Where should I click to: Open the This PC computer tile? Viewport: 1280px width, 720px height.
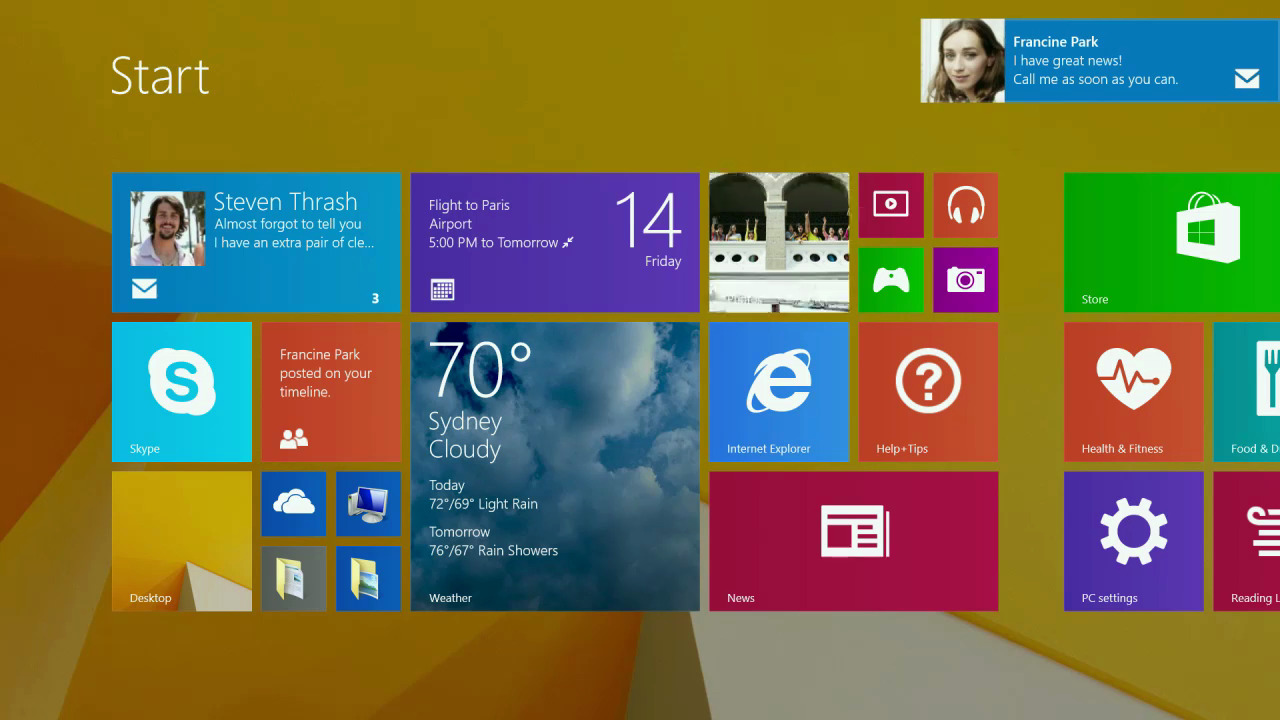click(368, 504)
